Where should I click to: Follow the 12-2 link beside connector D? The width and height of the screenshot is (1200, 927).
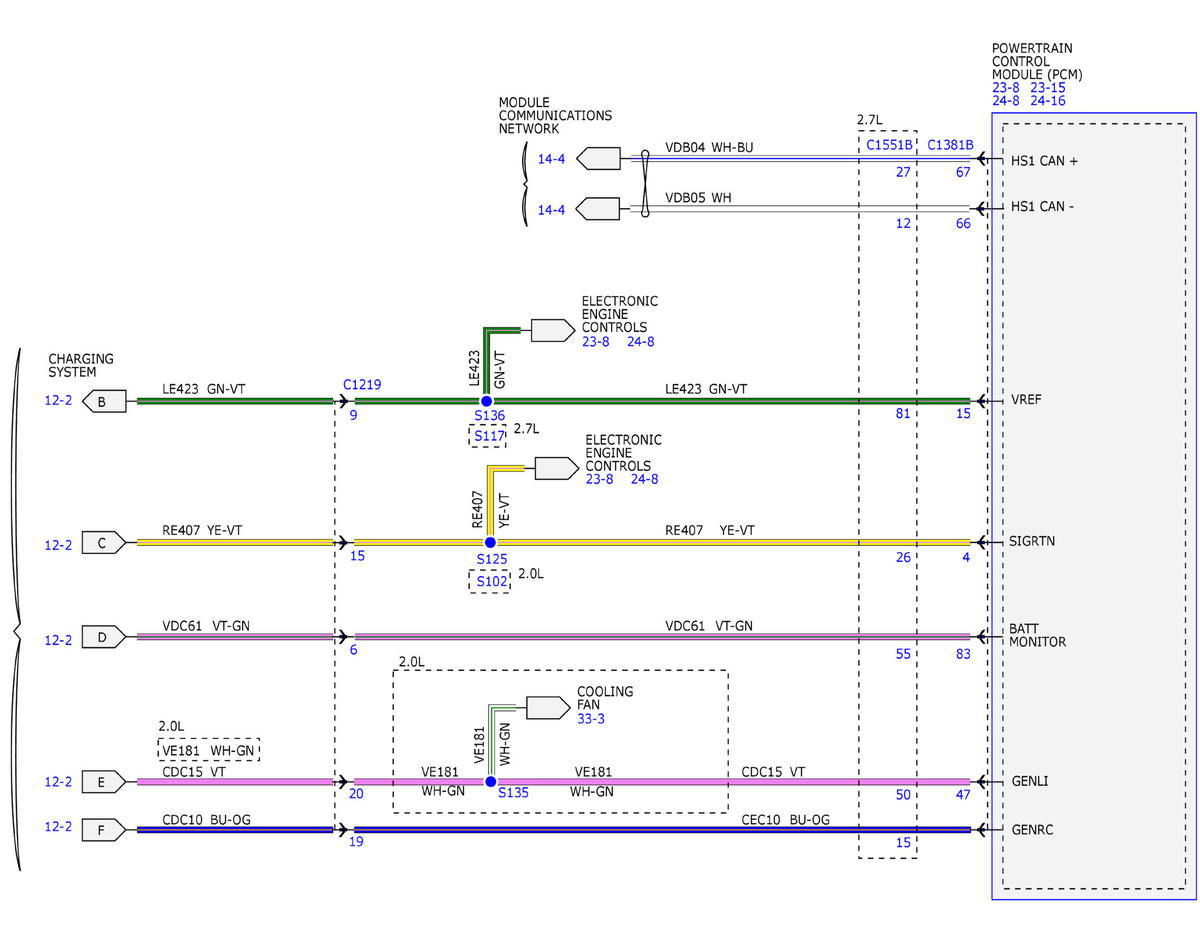click(59, 640)
